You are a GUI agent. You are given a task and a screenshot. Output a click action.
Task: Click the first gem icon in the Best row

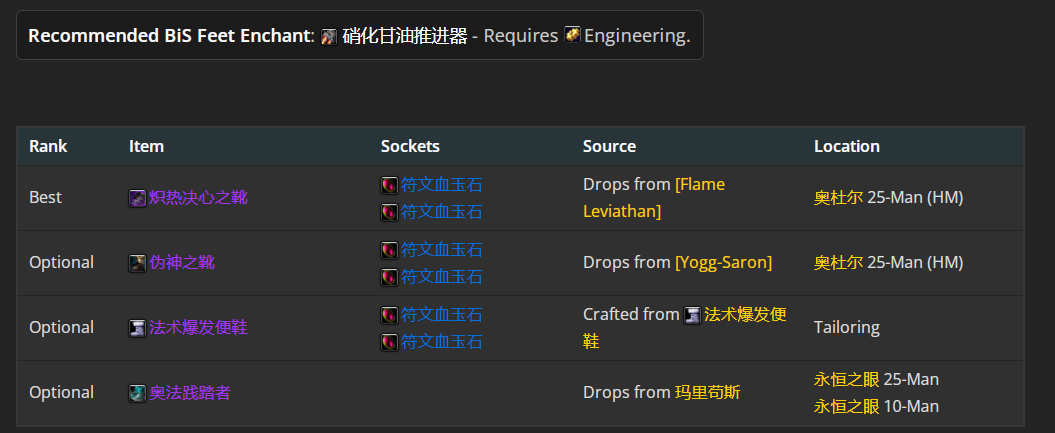pyautogui.click(x=389, y=186)
